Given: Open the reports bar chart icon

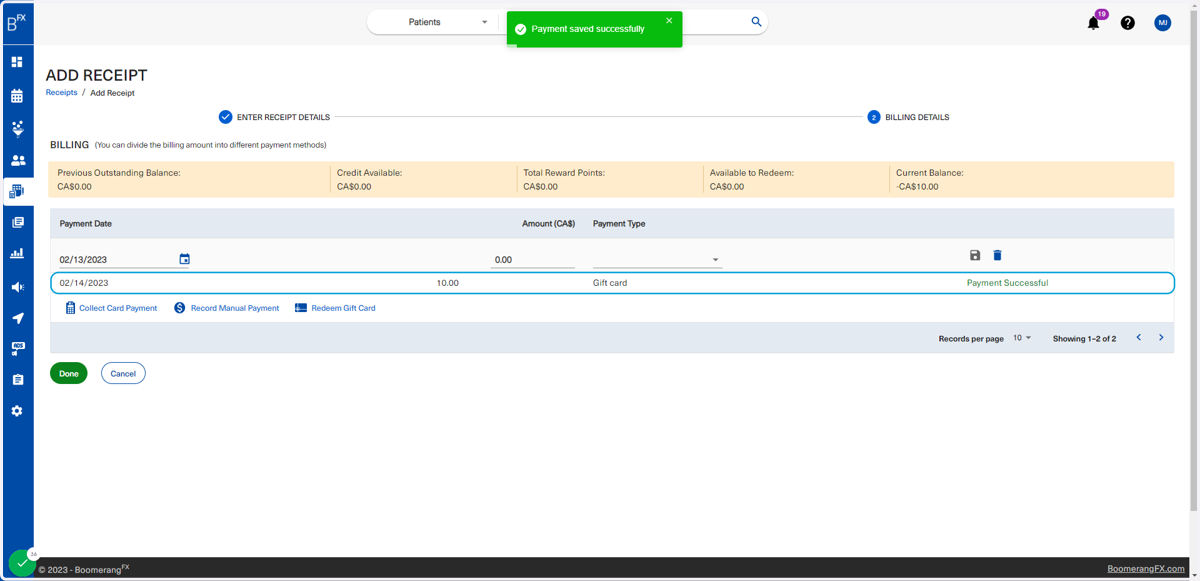Looking at the screenshot, I should click(17, 254).
